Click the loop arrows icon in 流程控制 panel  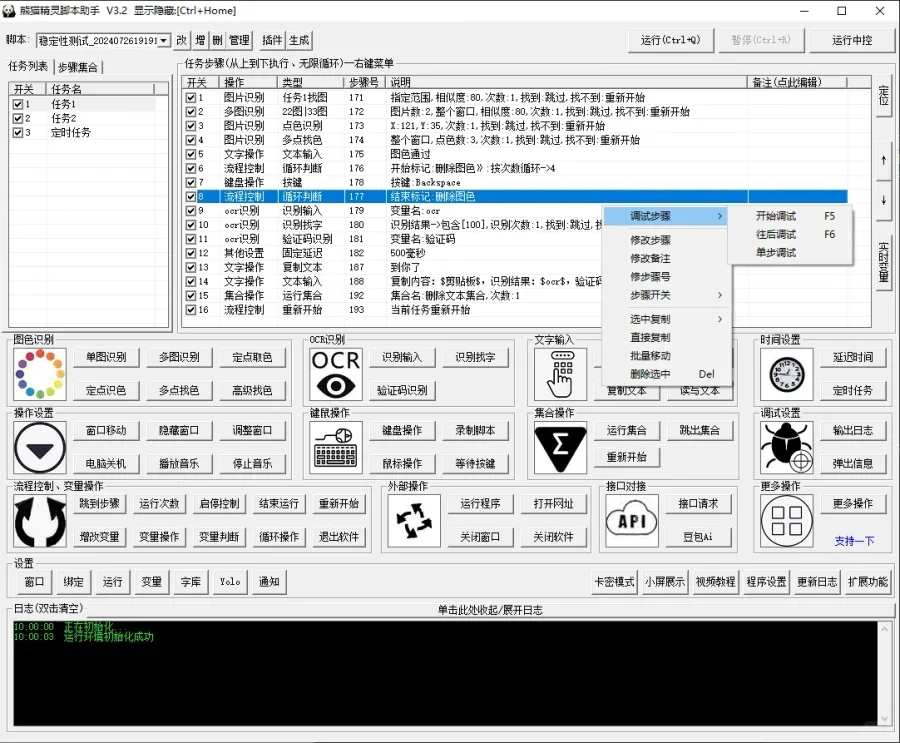point(39,519)
